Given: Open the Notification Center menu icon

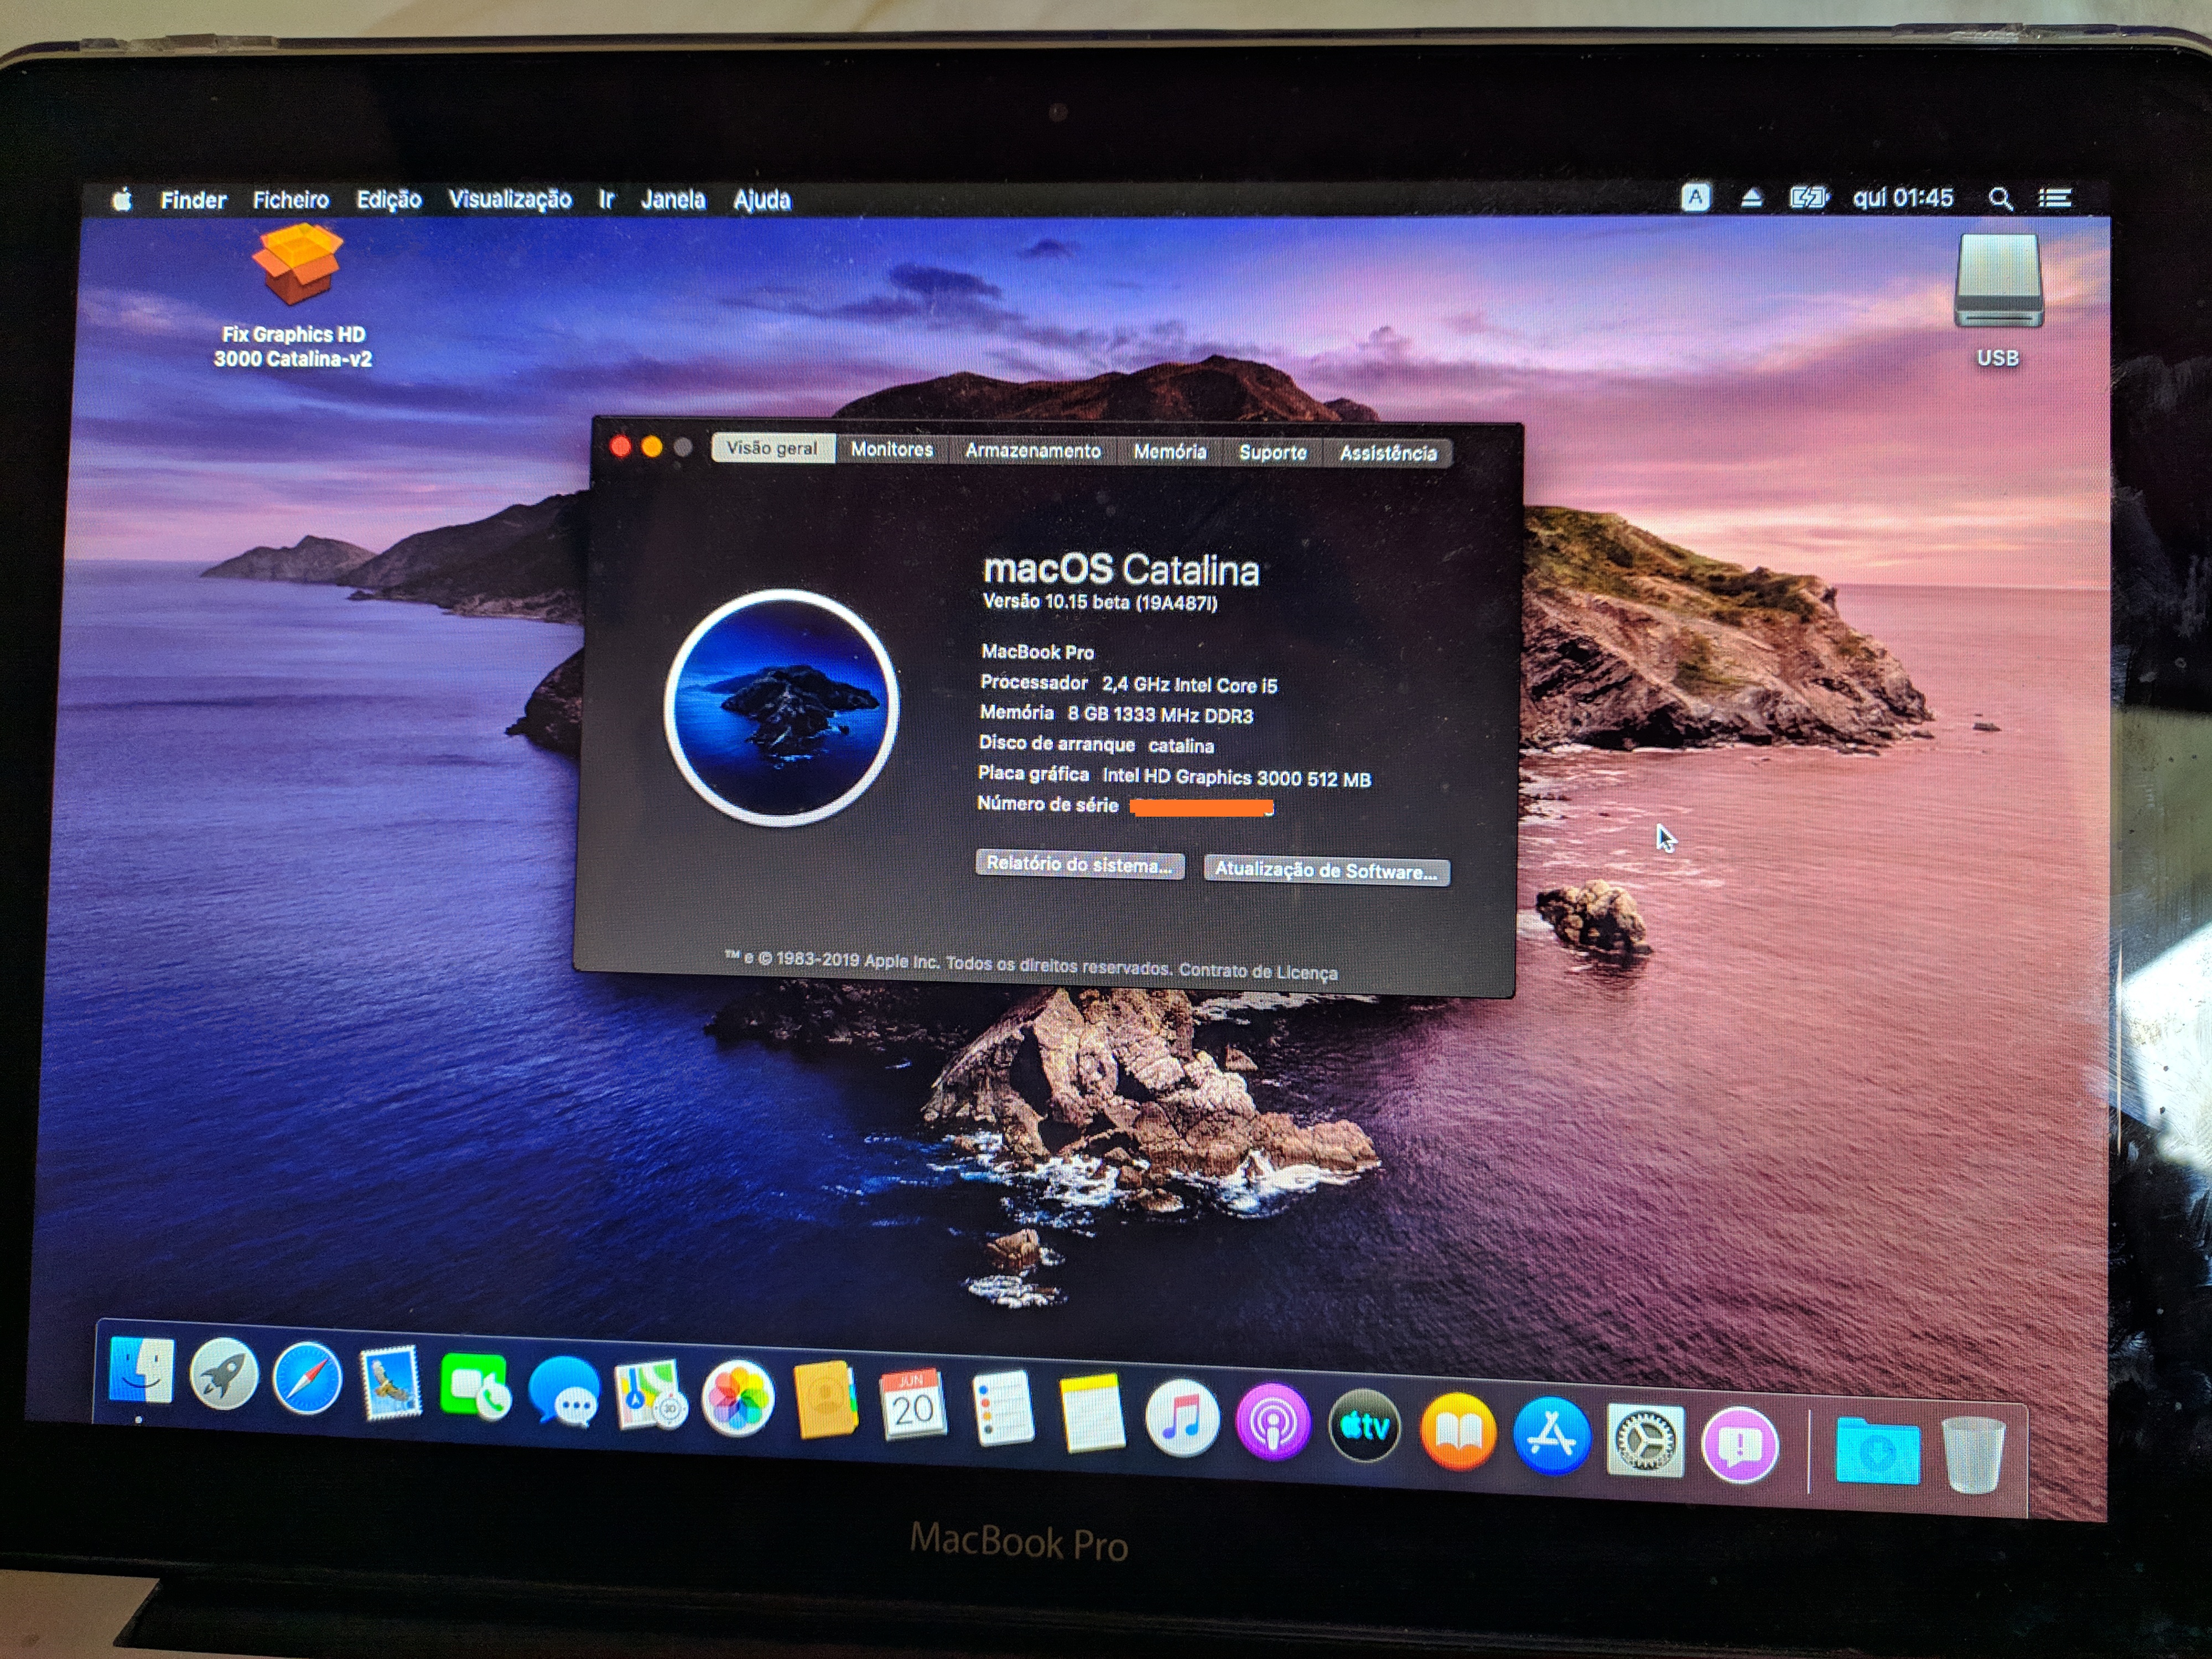Looking at the screenshot, I should (x=2054, y=199).
